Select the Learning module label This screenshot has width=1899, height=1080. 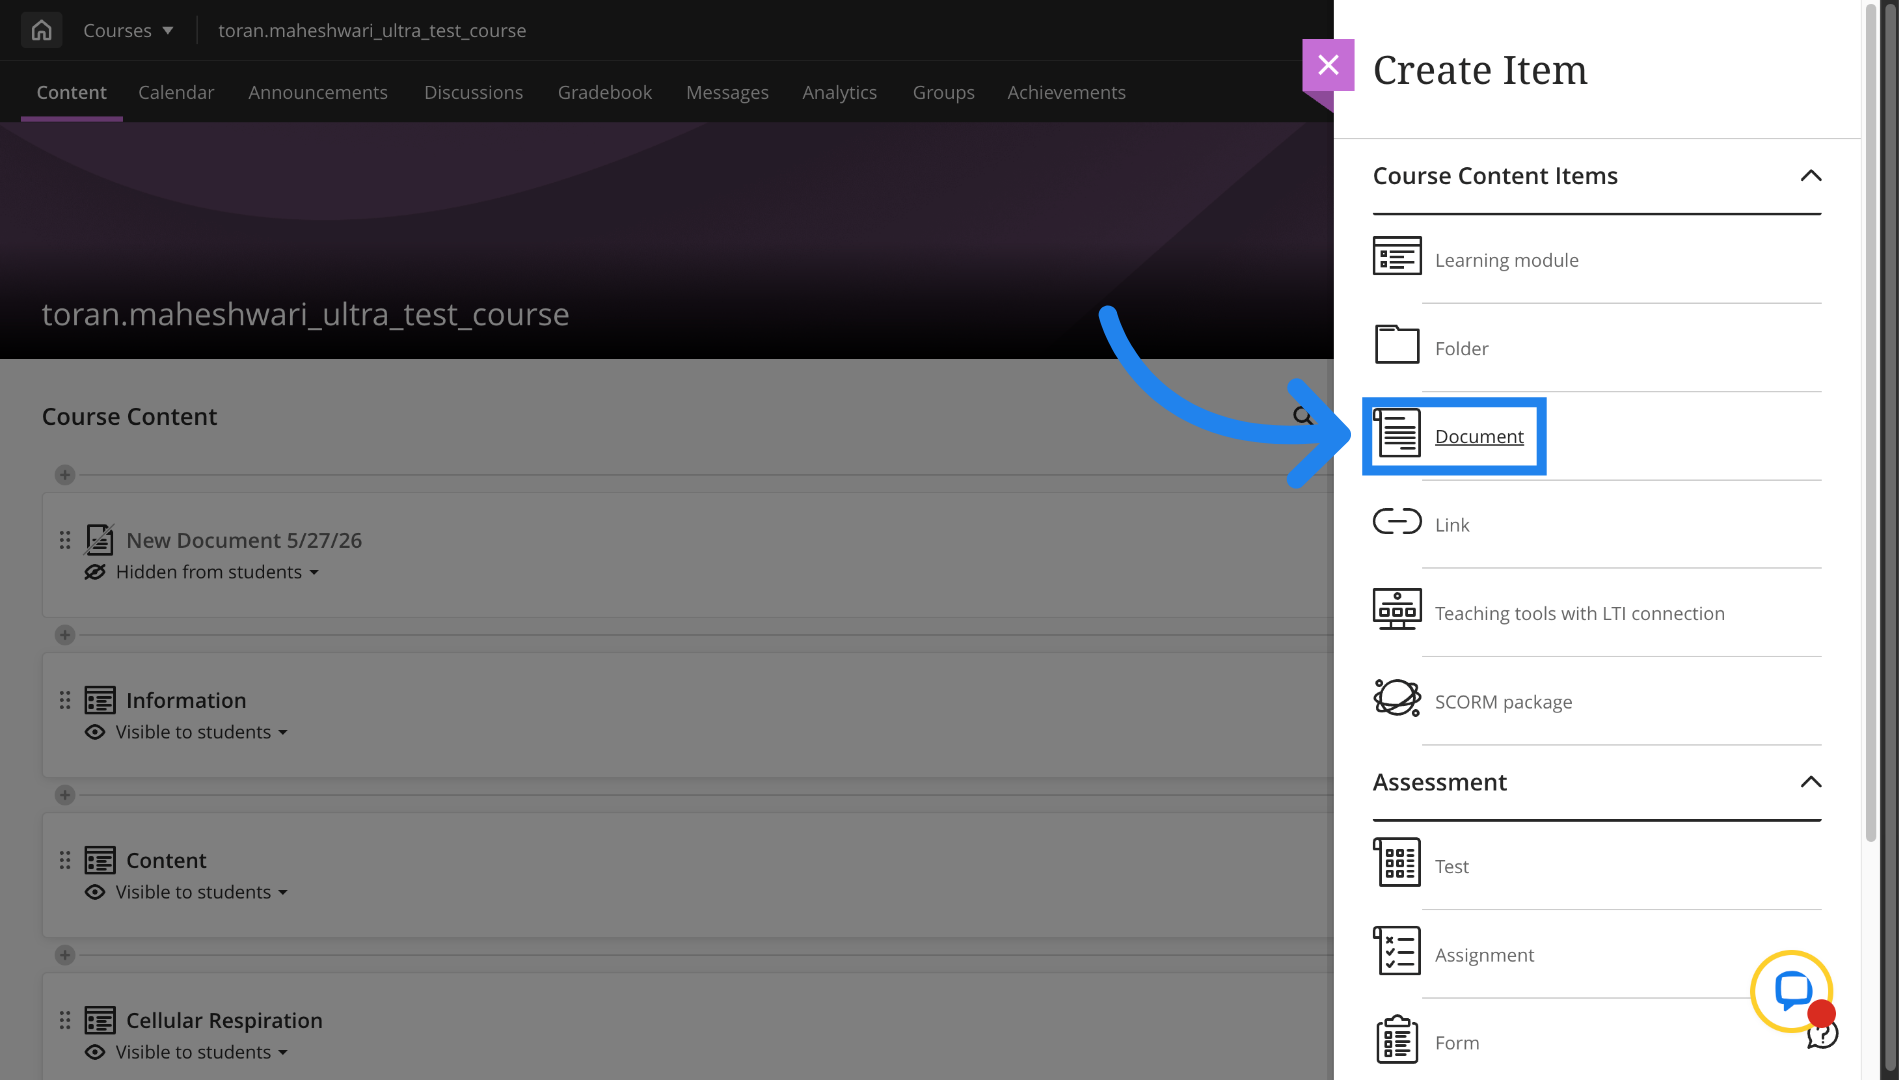(x=1506, y=260)
